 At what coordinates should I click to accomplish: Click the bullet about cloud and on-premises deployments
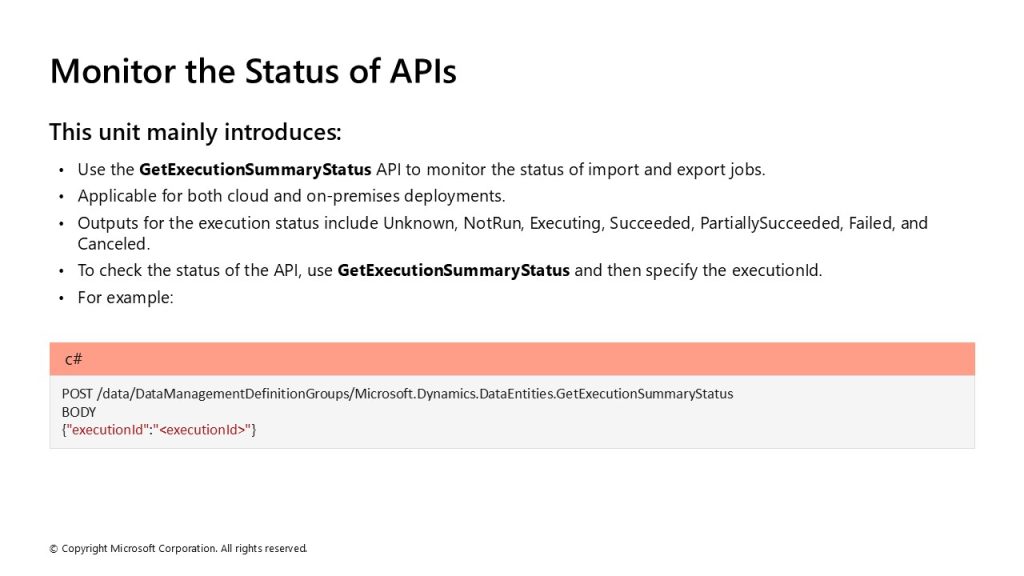pos(291,196)
